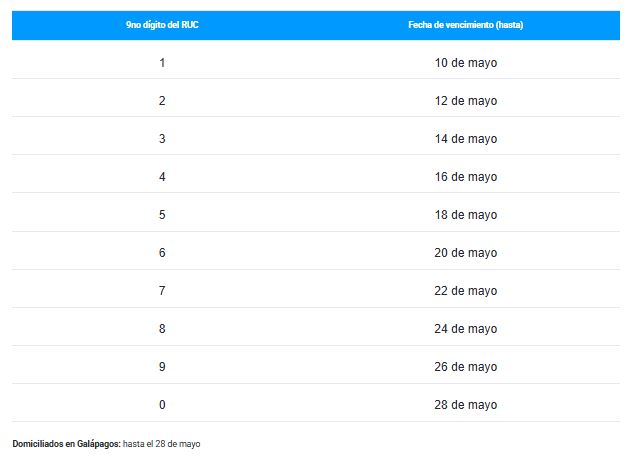The height and width of the screenshot is (459, 628).
Task: Select the "22 de mayo" date cell
Action: point(465,291)
